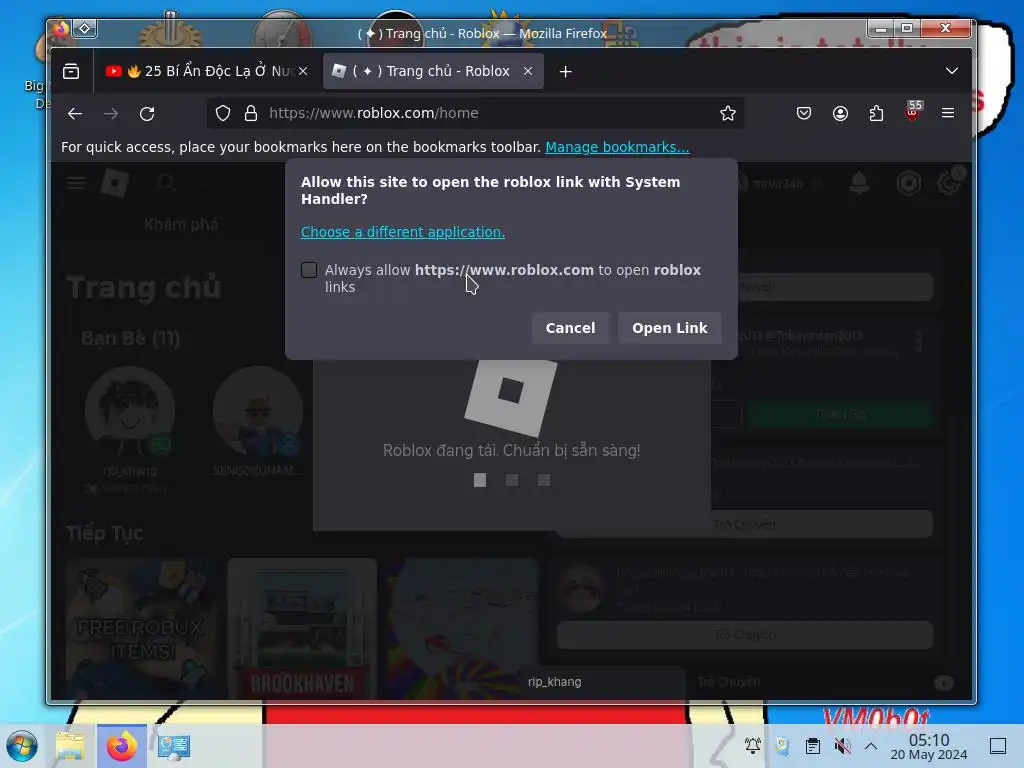The image size is (1024, 768).
Task: Open the clipboard tray icon
Action: pyautogui.click(x=812, y=745)
